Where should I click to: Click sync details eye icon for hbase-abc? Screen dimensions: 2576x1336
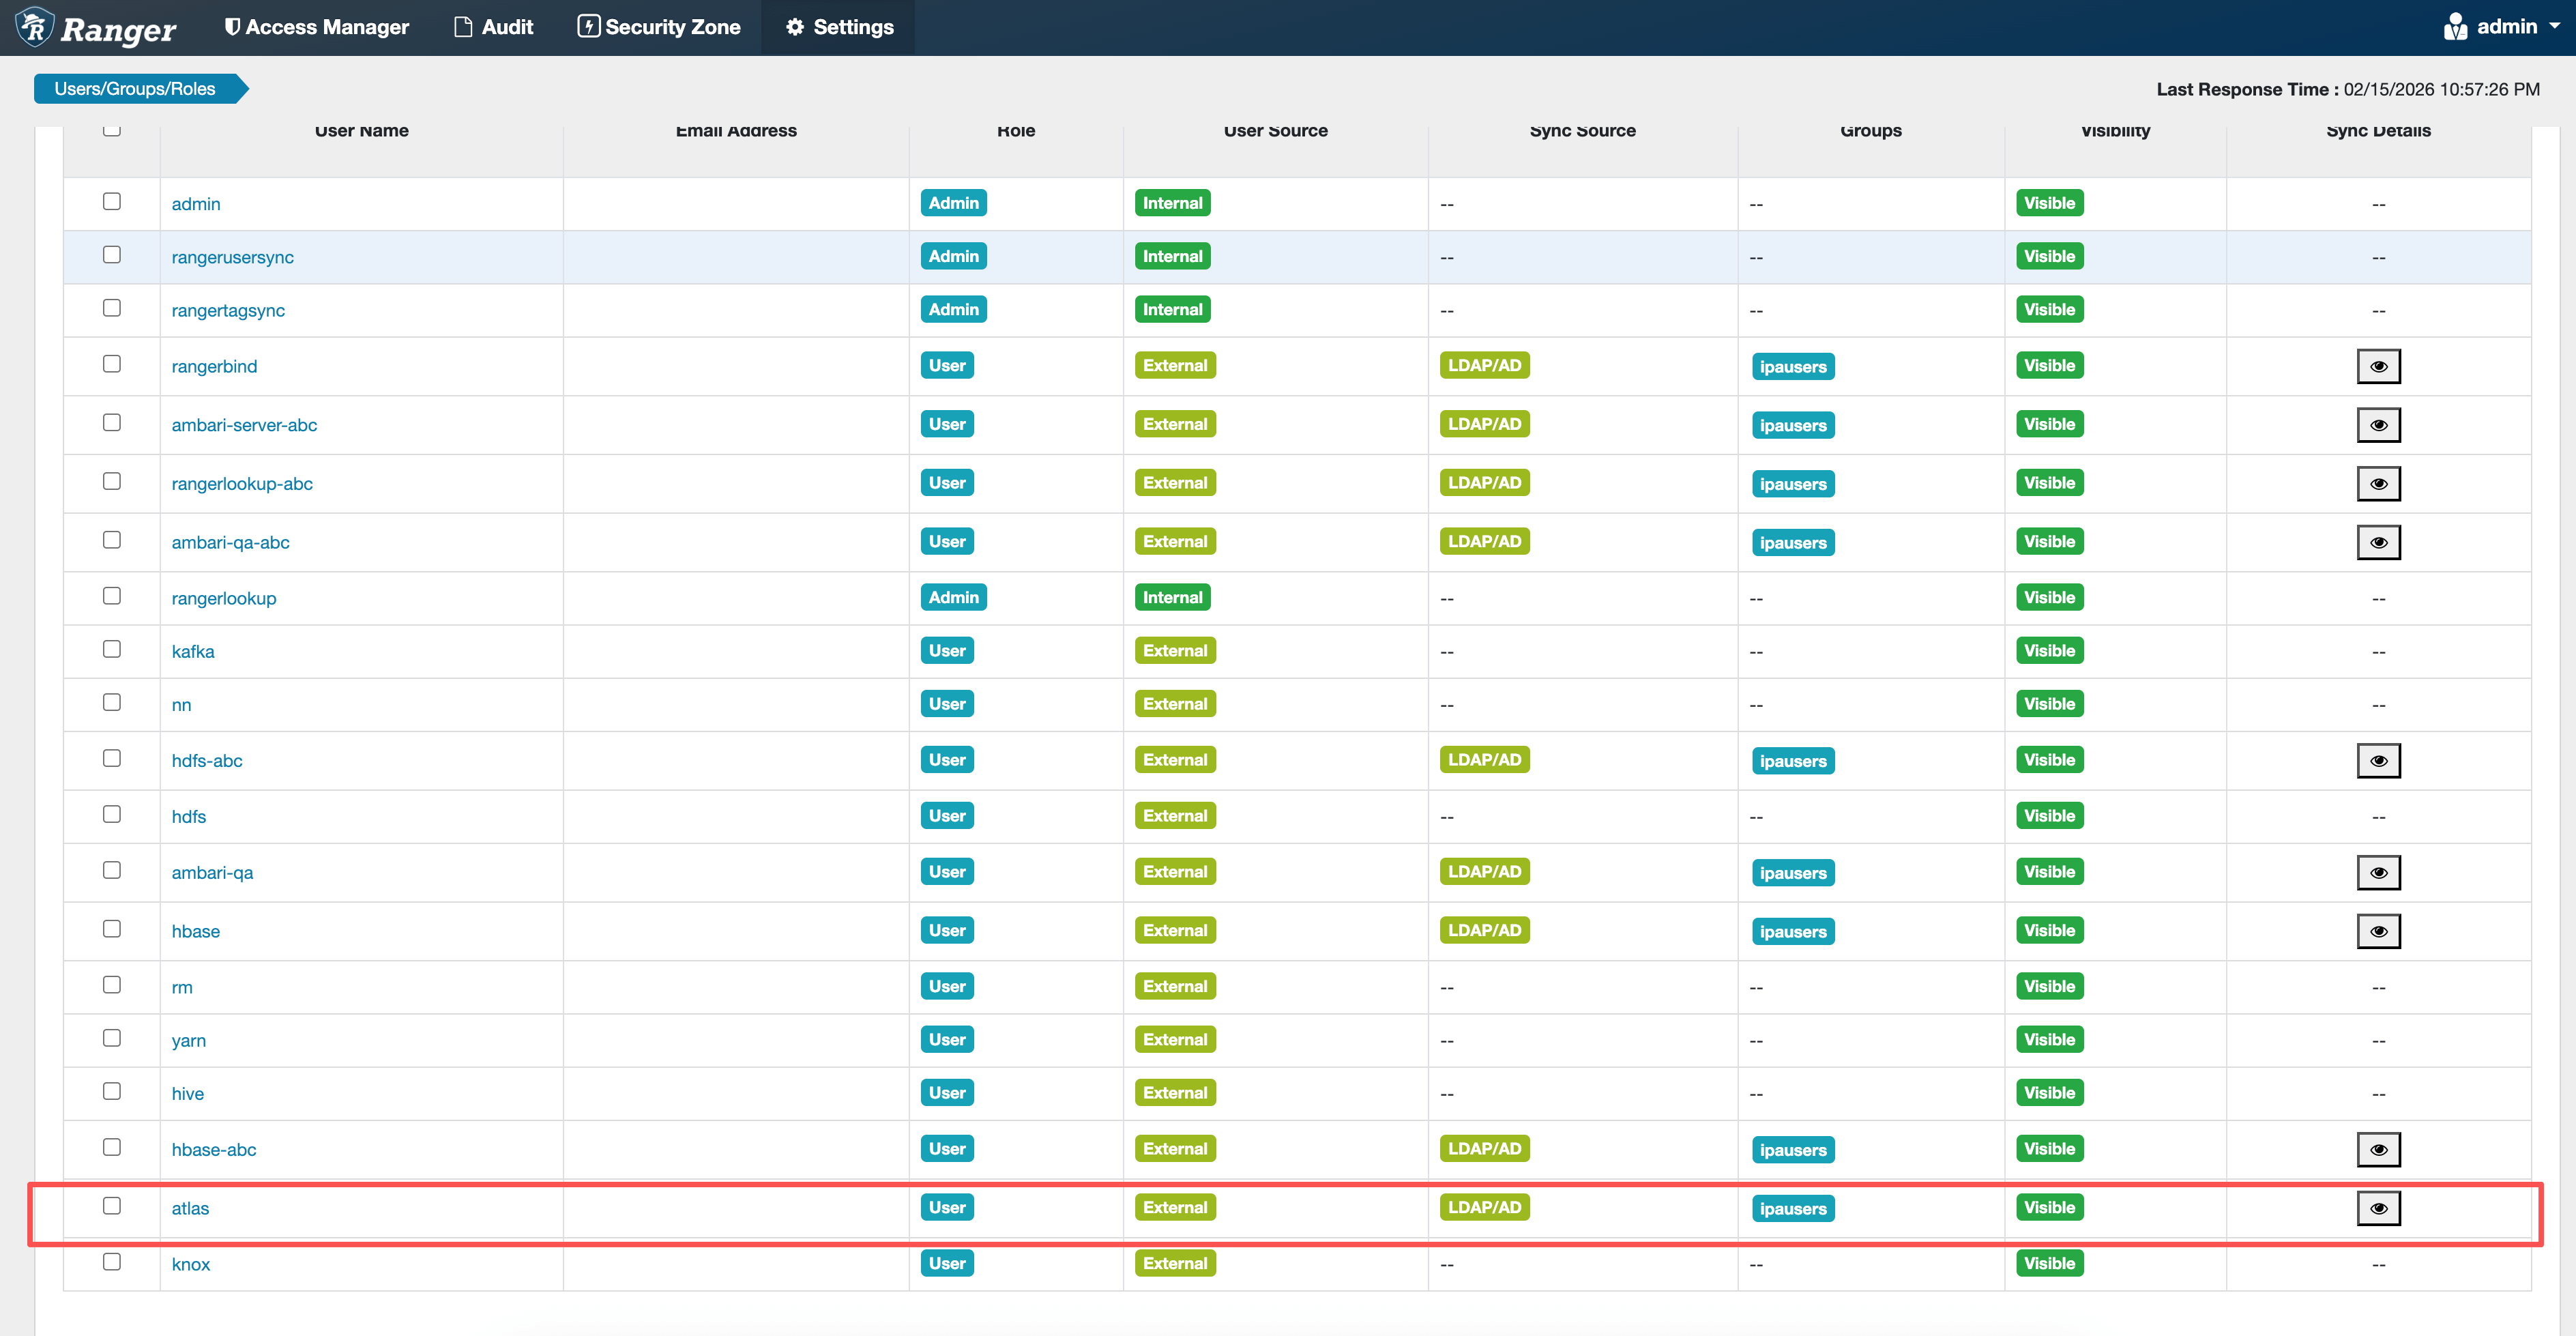coord(2378,1149)
